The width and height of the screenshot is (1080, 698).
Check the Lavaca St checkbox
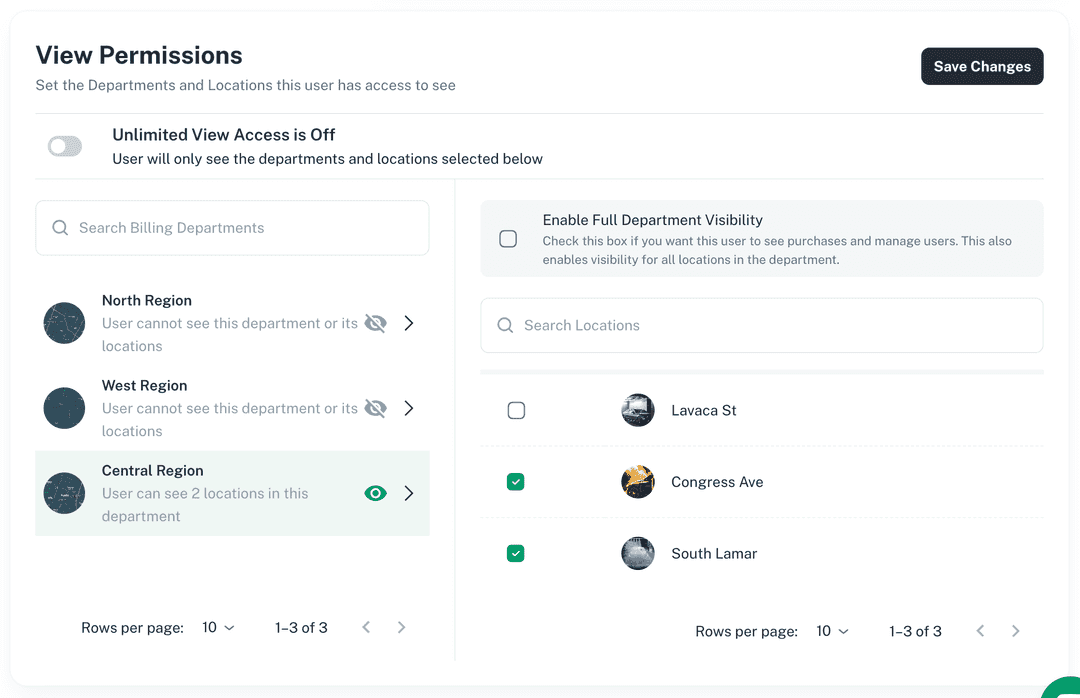[x=516, y=410]
